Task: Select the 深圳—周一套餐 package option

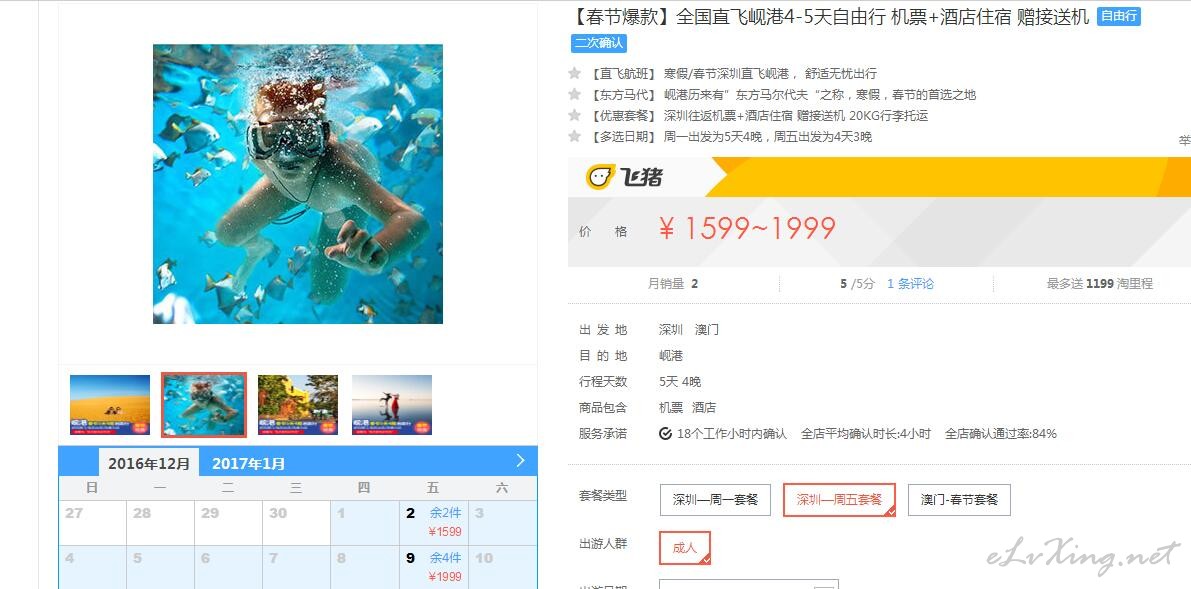Action: (x=716, y=500)
